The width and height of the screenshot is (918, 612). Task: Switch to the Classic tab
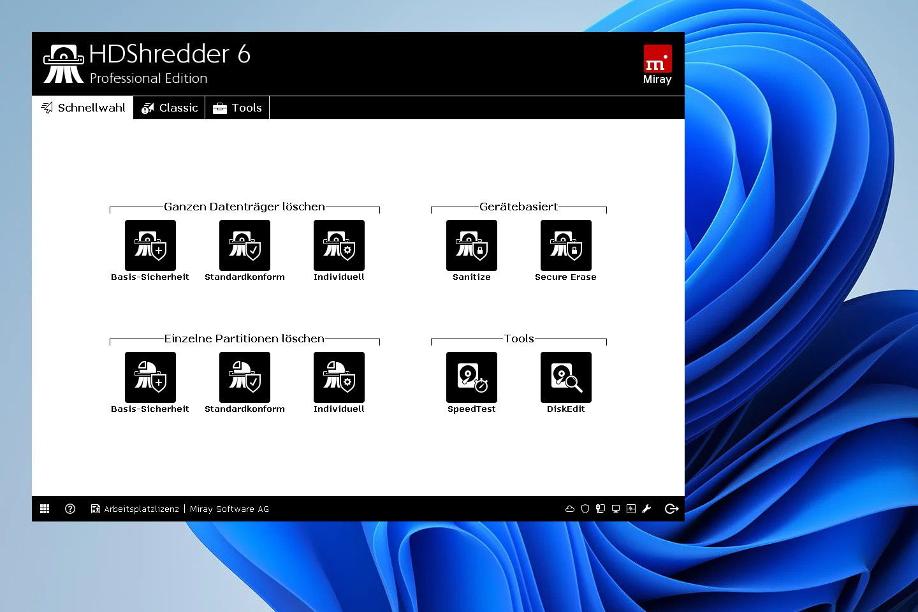pos(169,108)
